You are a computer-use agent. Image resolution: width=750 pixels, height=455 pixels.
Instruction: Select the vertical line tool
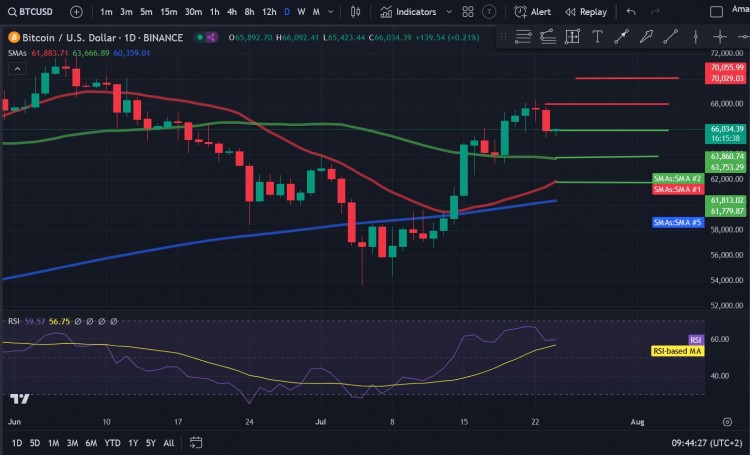[695, 36]
